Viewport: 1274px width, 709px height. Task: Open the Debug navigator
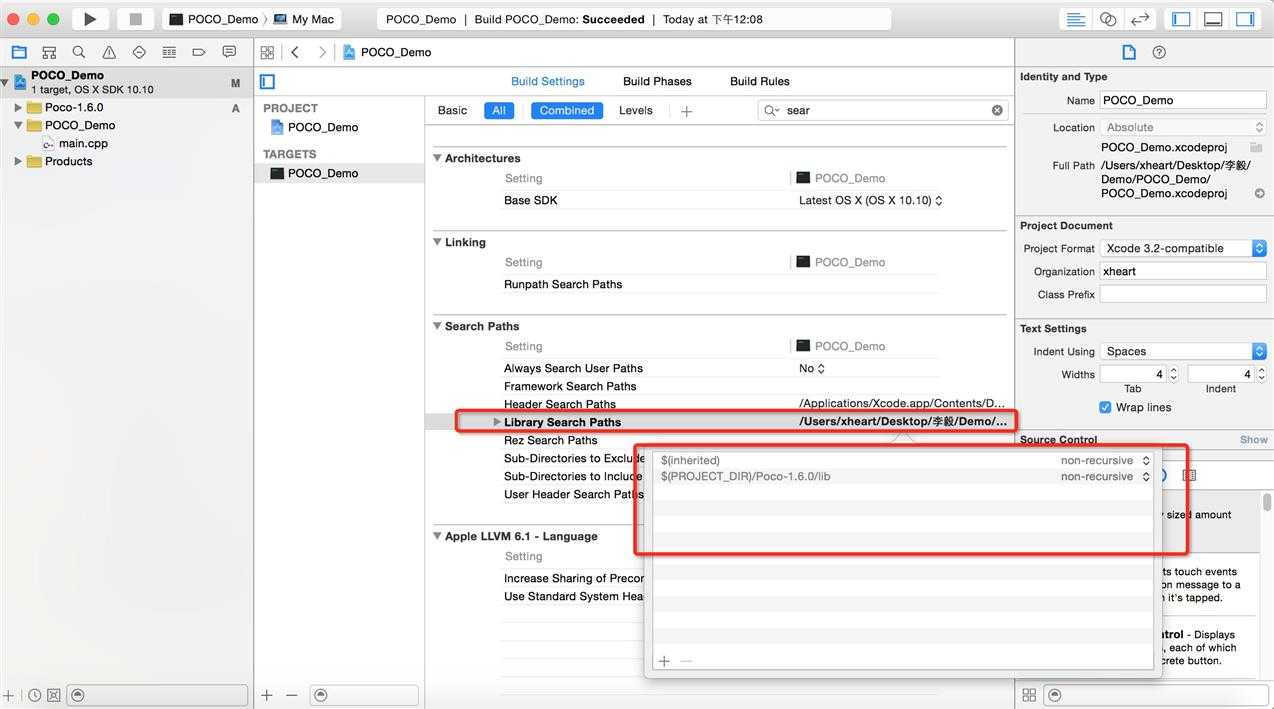coord(169,52)
